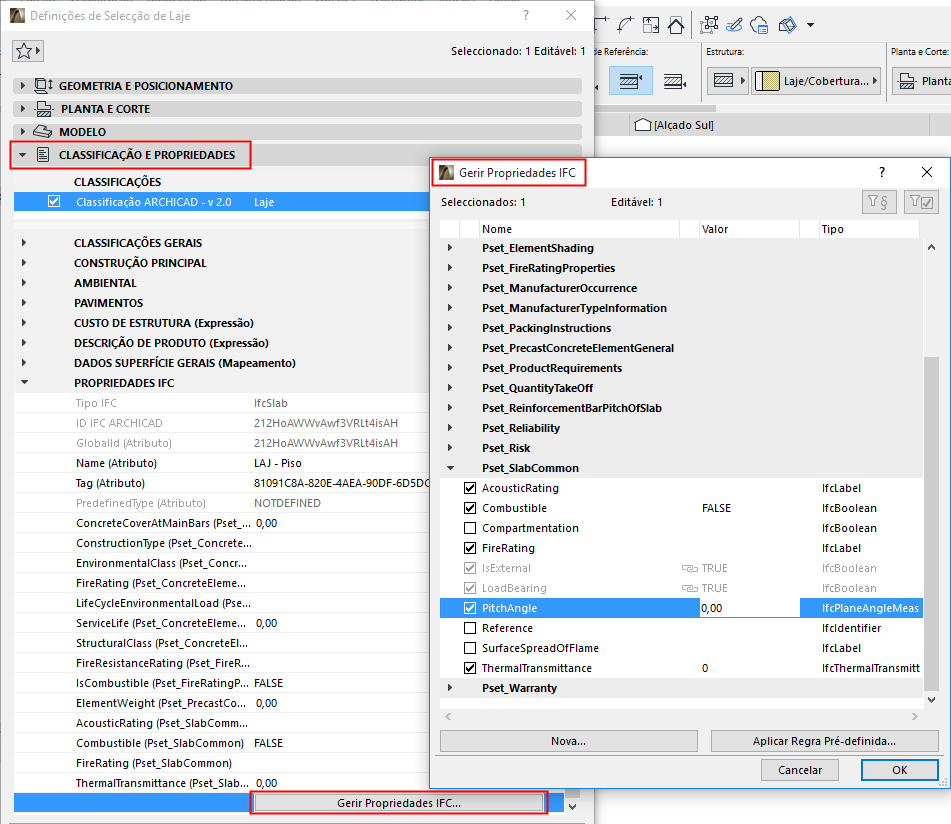Expand the Pset_SlabCommon property set

click(449, 467)
